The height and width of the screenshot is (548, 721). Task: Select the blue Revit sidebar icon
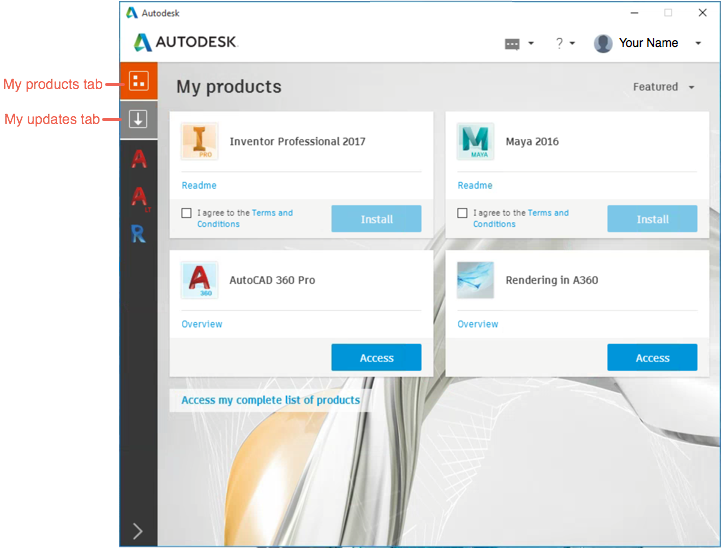pyautogui.click(x=138, y=234)
